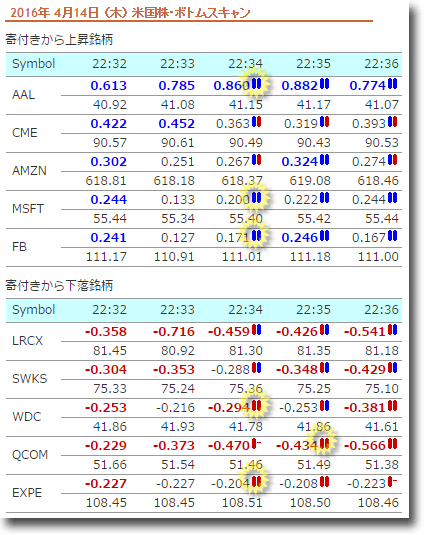Click the bar indicator beside AMZN 0.274
Image resolution: width=426 pixels, height=535 pixels.
393,160
